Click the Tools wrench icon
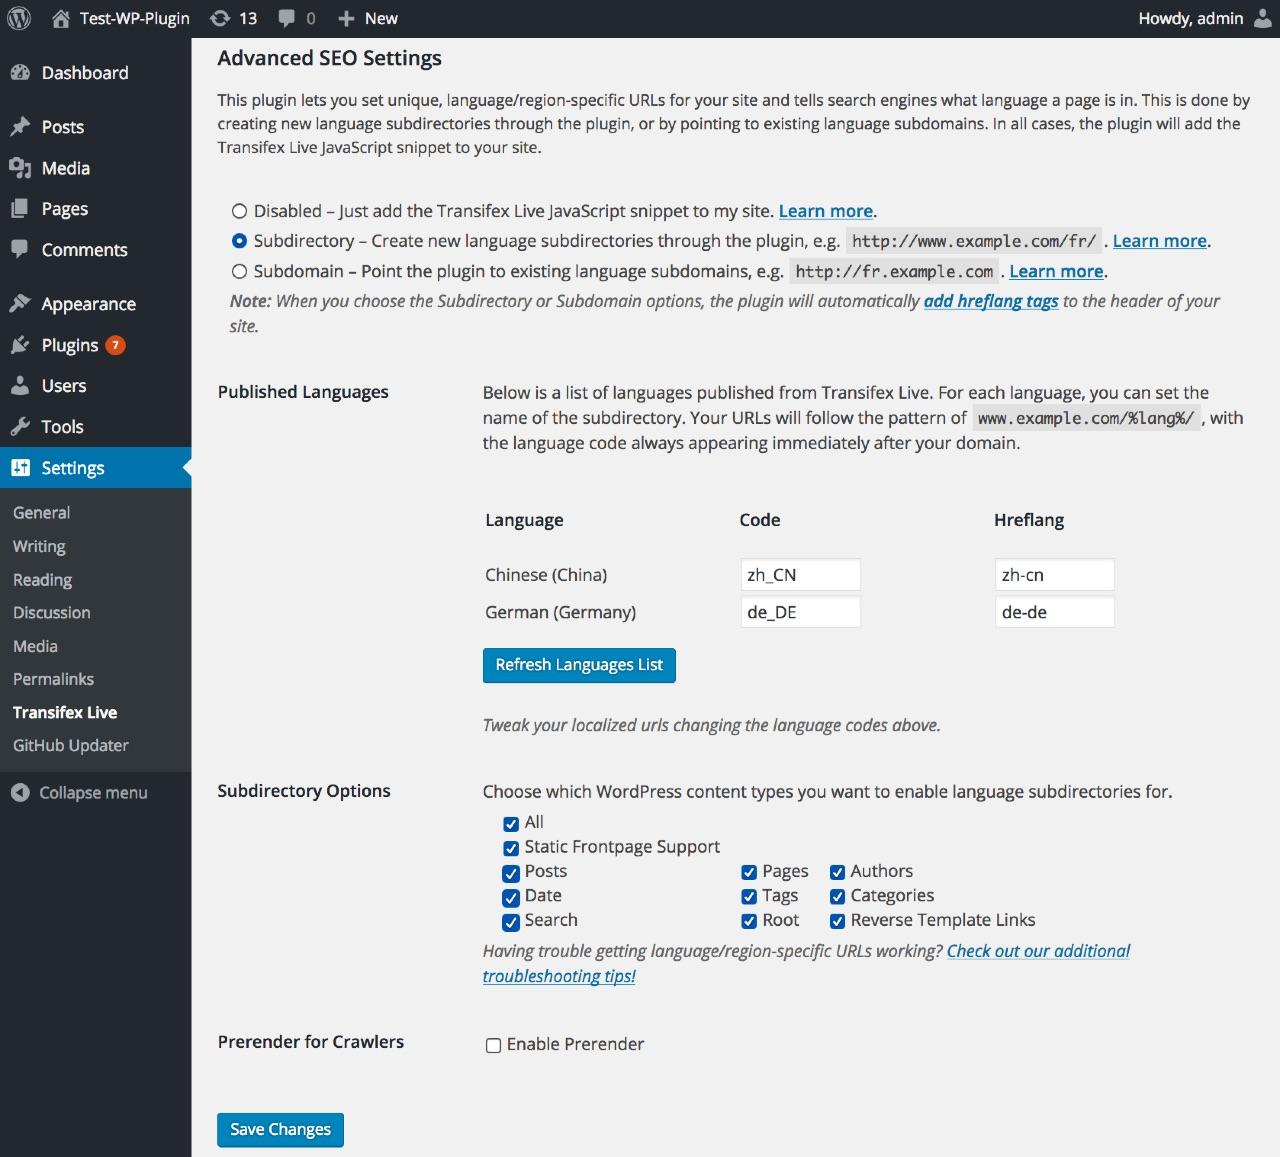This screenshot has height=1157, width=1280. tap(20, 426)
